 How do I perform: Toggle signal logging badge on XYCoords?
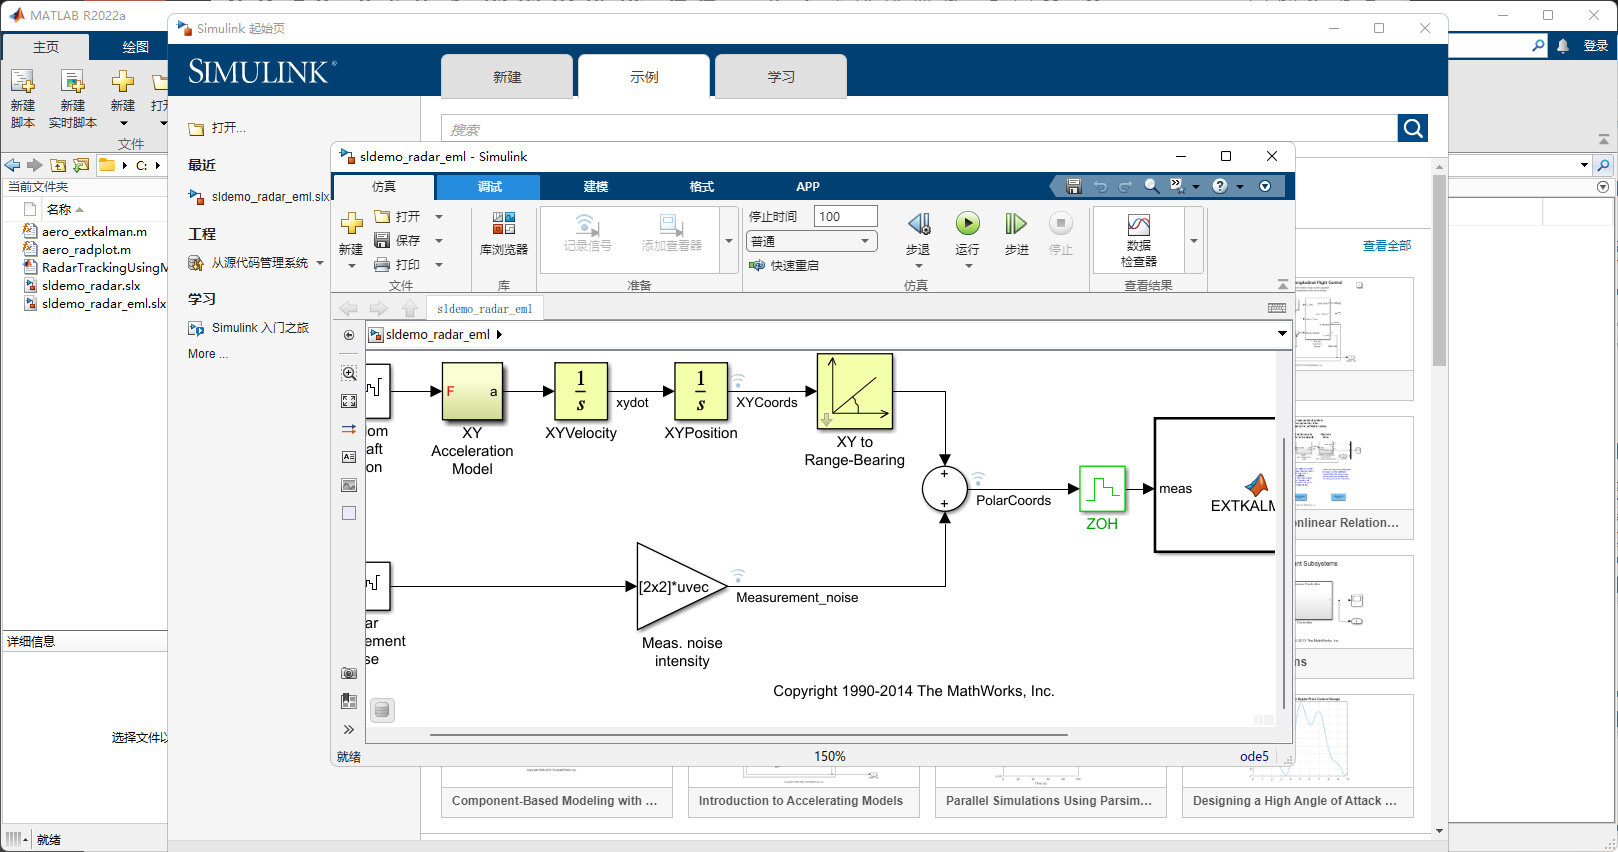point(738,381)
